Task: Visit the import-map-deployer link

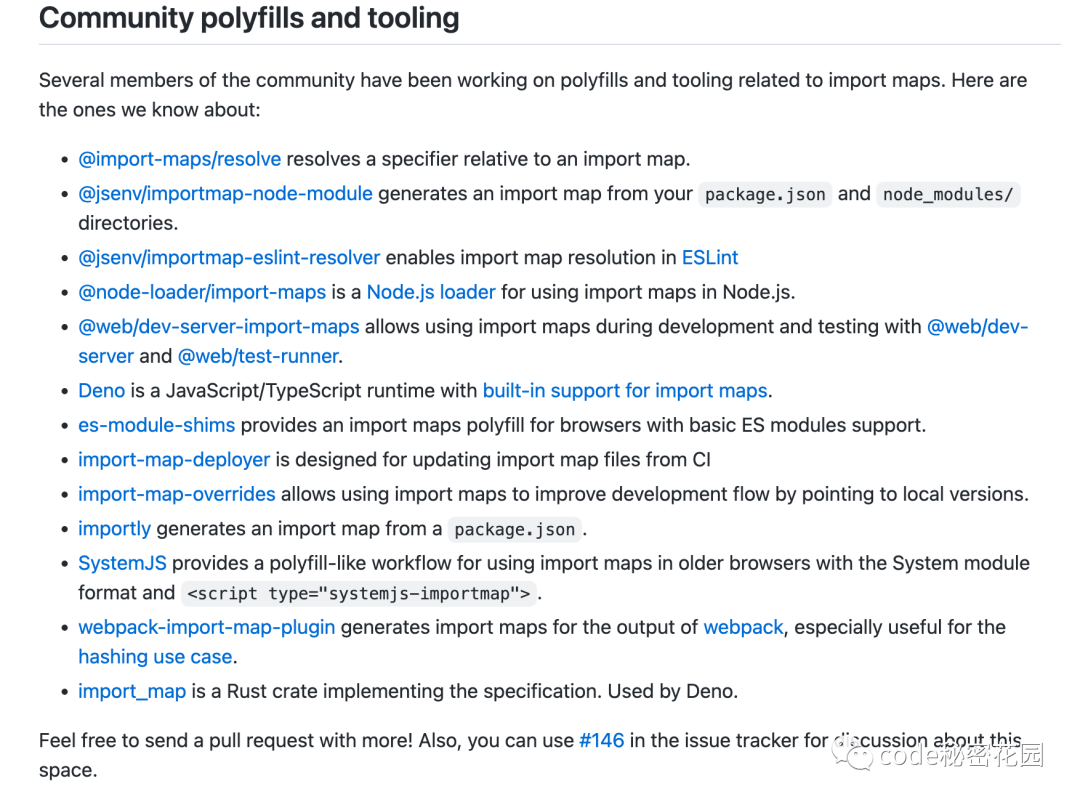Action: pyautogui.click(x=174, y=459)
